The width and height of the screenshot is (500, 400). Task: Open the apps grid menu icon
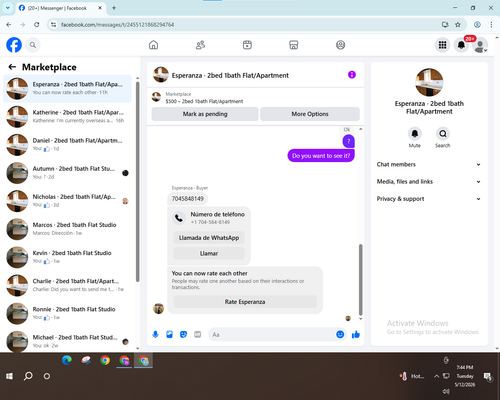[x=442, y=45]
